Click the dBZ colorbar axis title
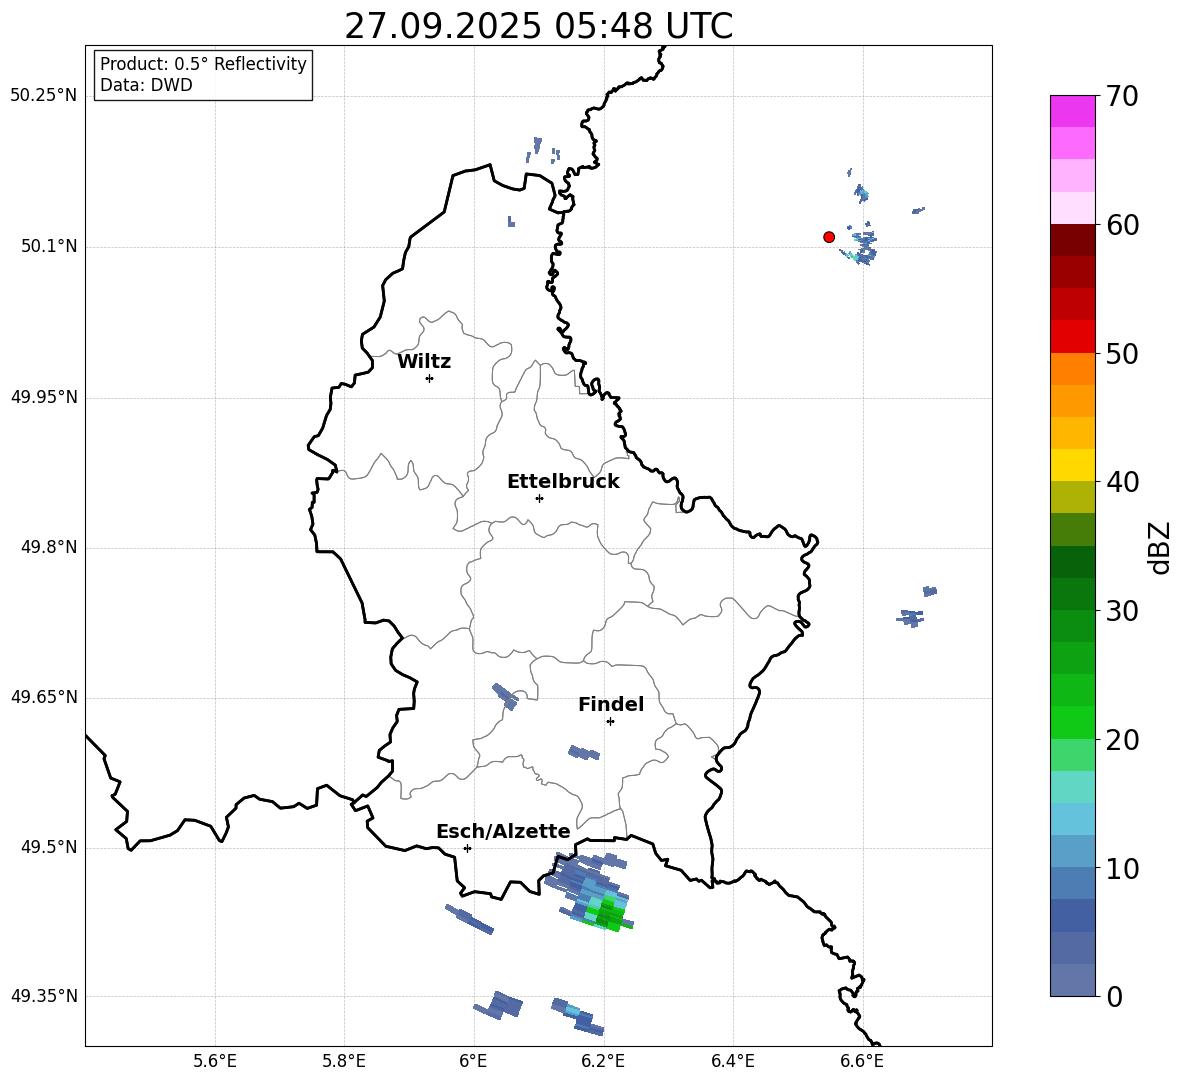The image size is (1184, 1081). point(1160,547)
